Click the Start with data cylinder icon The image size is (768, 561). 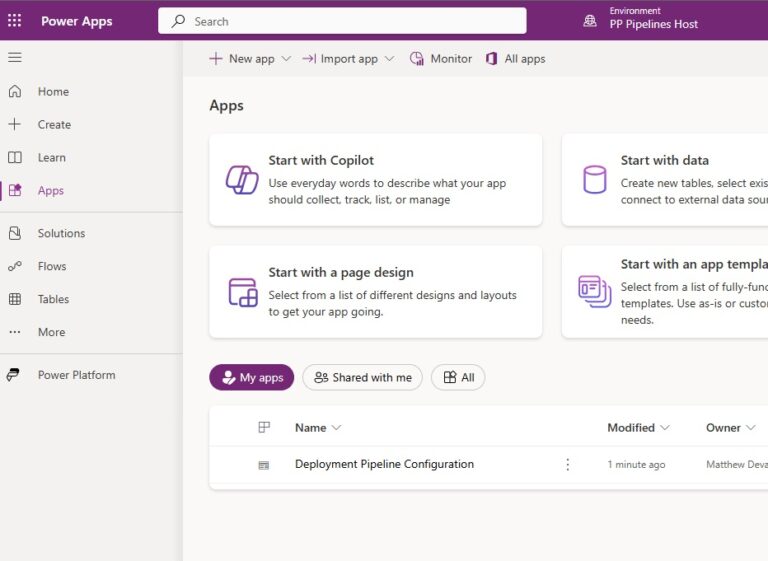(594, 180)
